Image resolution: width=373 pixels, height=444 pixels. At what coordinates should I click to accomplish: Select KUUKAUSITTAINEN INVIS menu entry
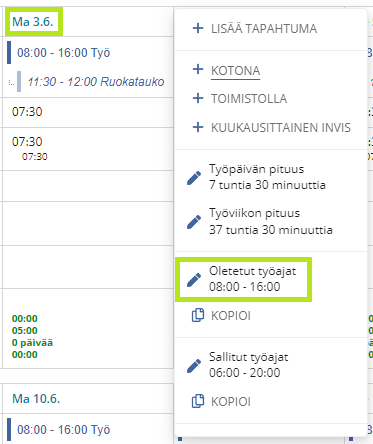pyautogui.click(x=281, y=128)
